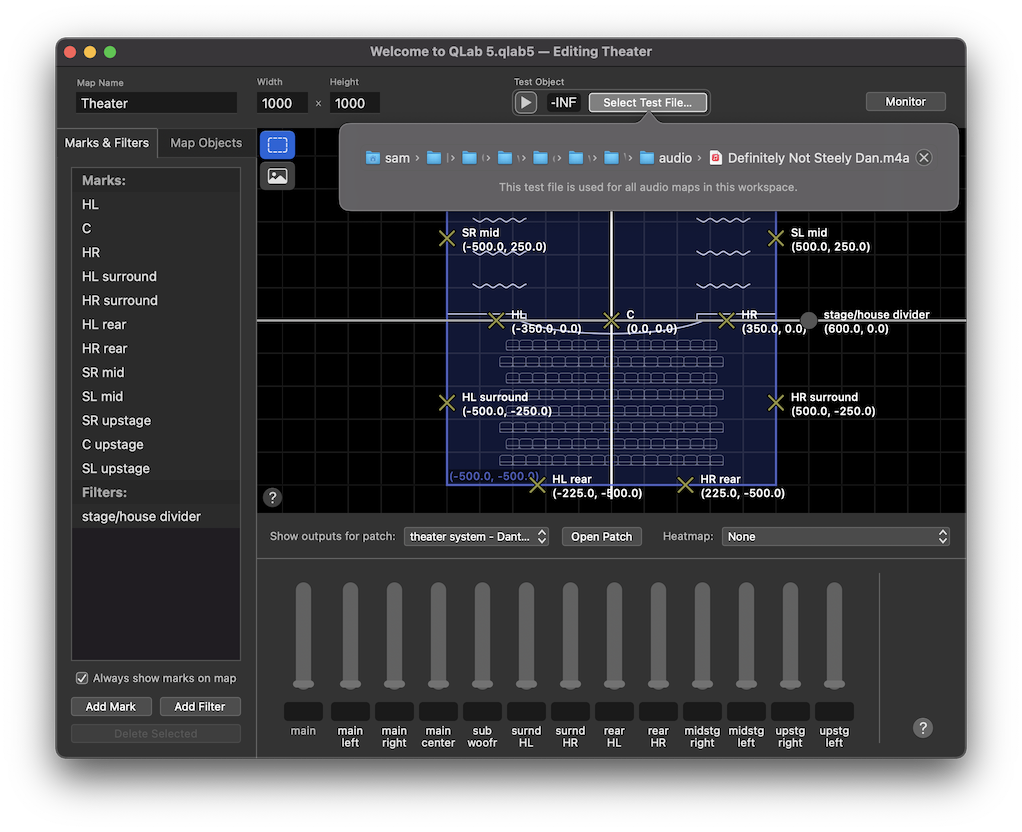The image size is (1022, 832).
Task: Click the background image tool icon
Action: click(277, 176)
